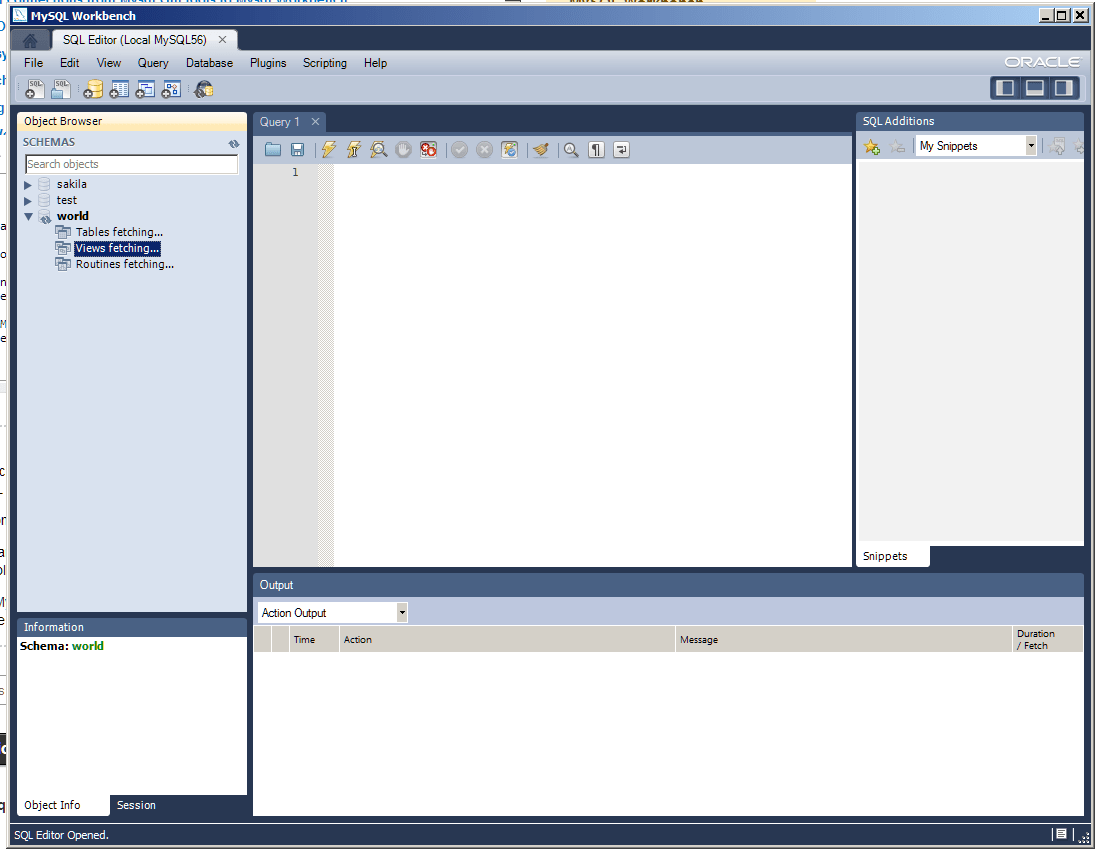Click the Search objects field
The height and width of the screenshot is (852, 1098).
(x=132, y=165)
